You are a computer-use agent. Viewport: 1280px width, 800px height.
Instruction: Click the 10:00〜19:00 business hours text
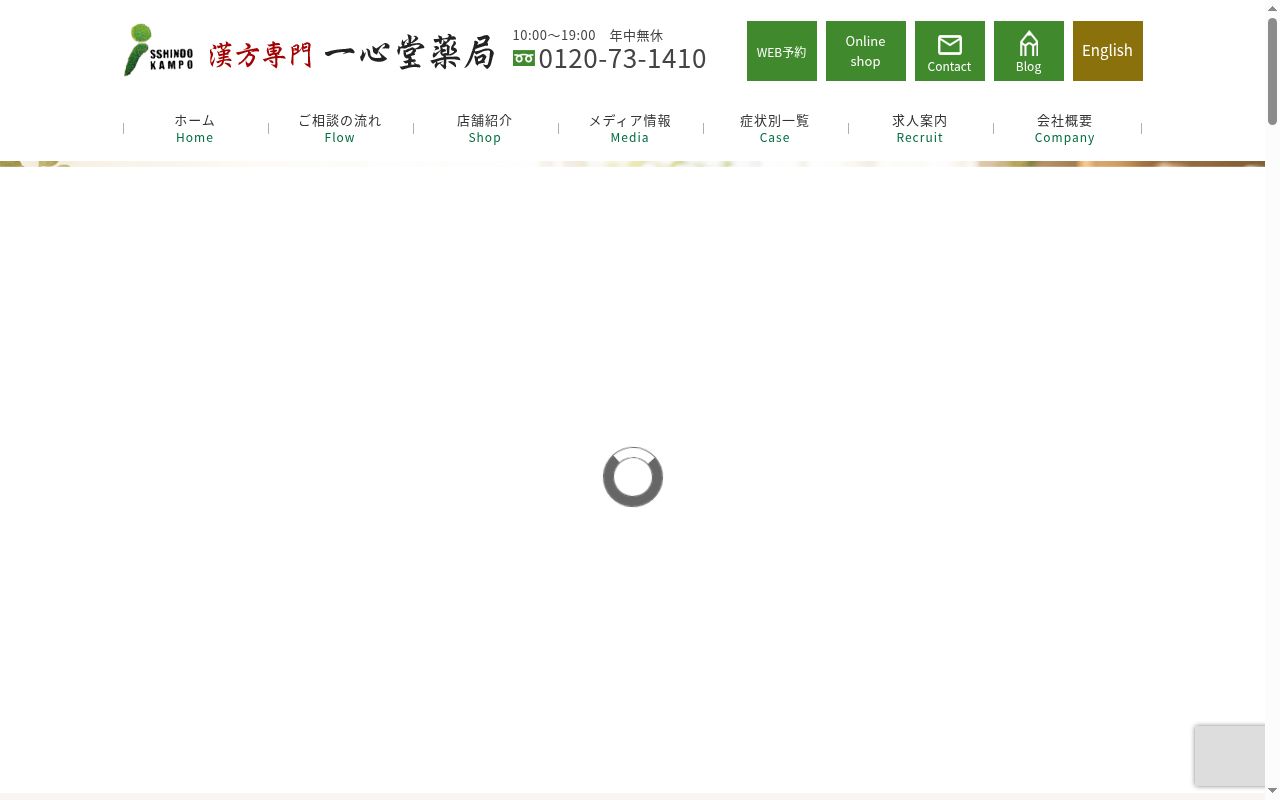pos(554,35)
